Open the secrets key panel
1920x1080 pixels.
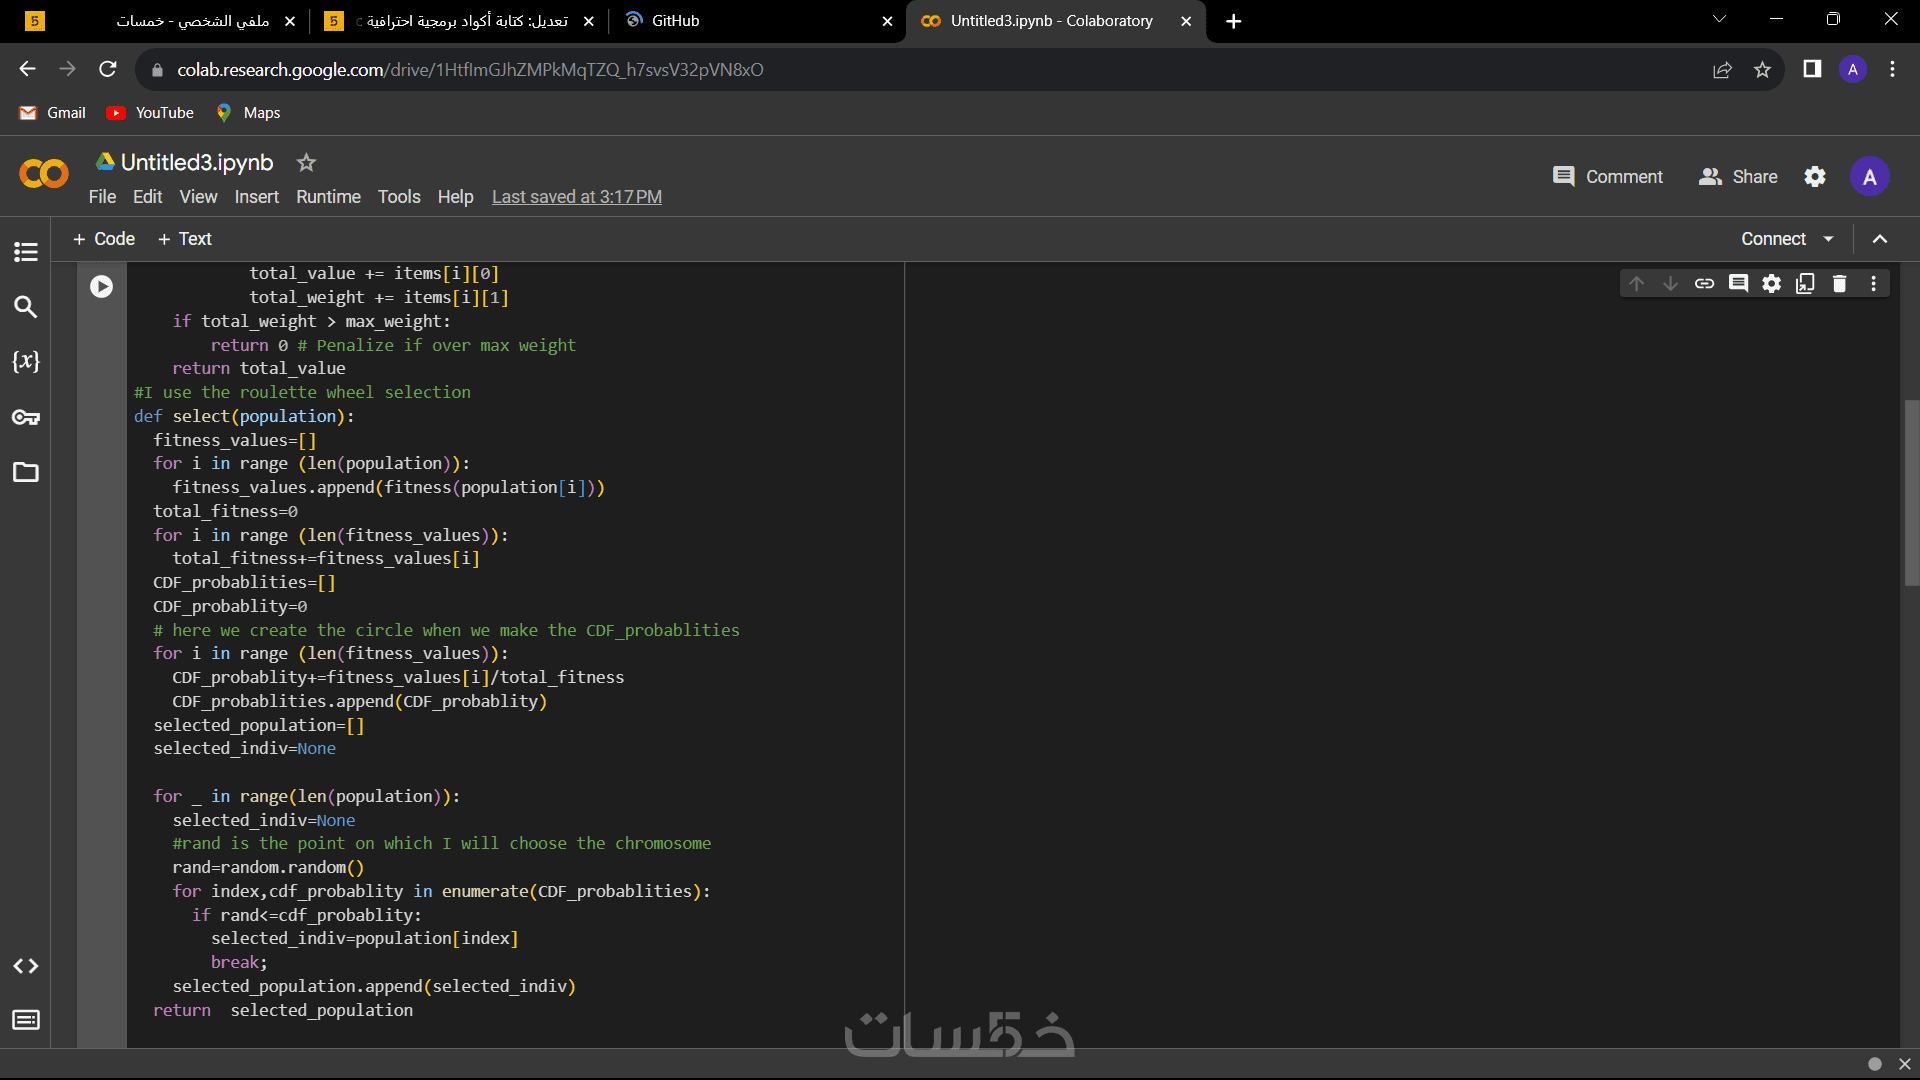click(x=26, y=417)
